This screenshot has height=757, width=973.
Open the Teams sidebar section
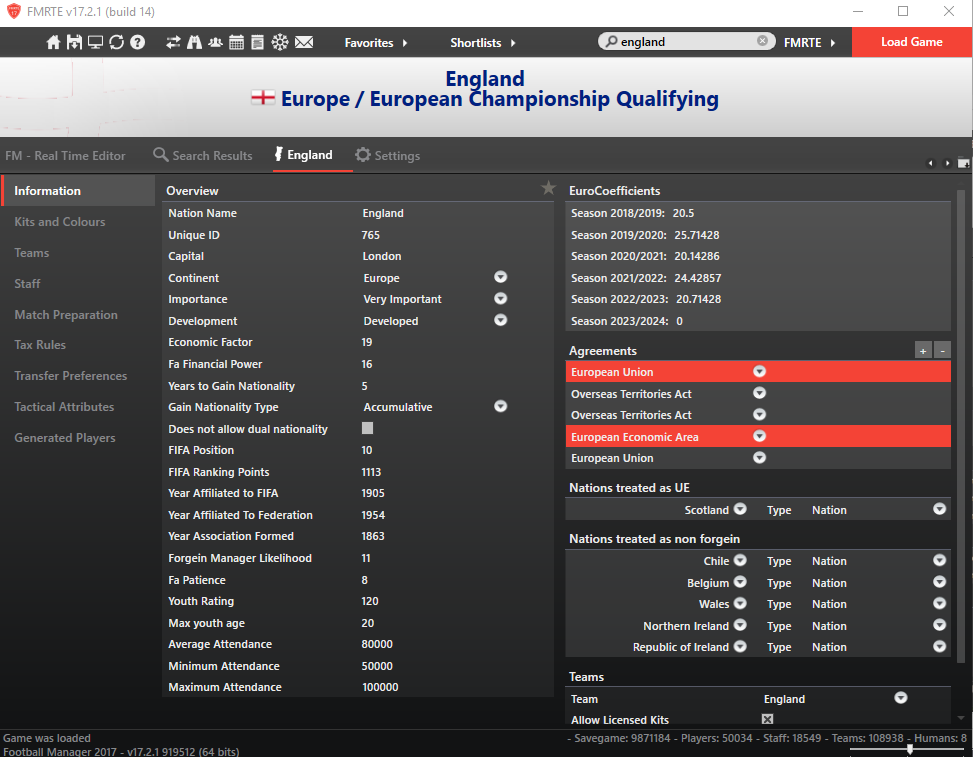tap(32, 253)
